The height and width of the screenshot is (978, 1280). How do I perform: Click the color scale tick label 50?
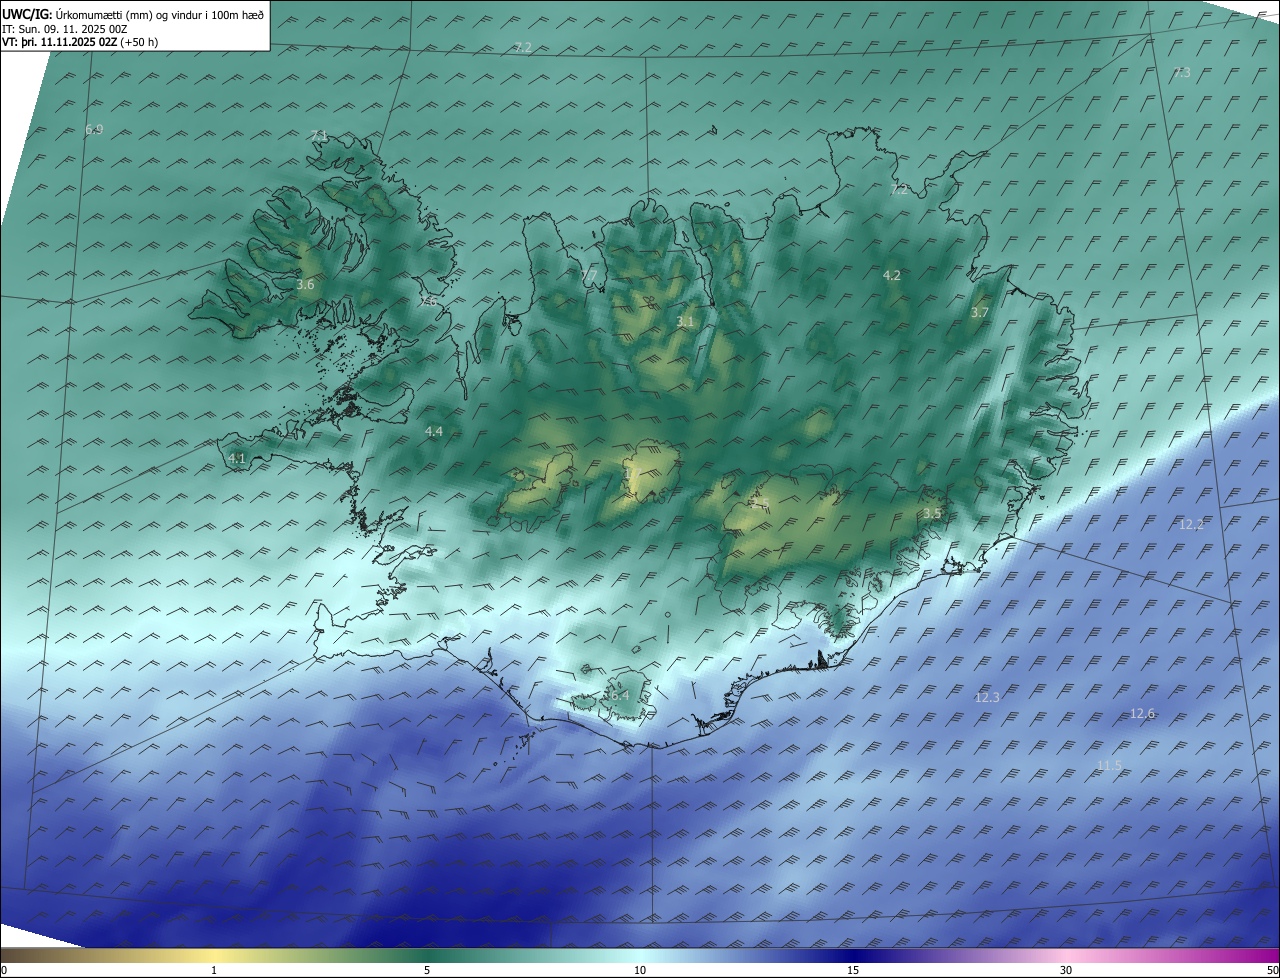point(1271,970)
